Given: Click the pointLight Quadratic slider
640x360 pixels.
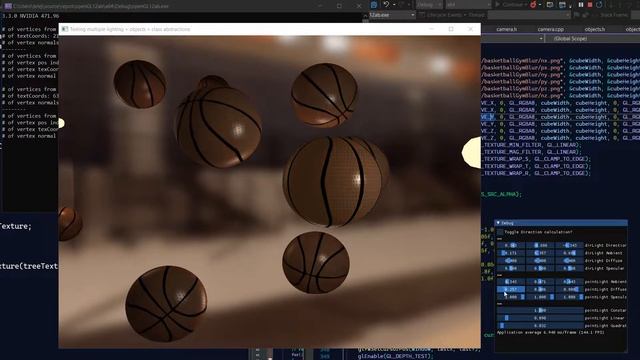Looking at the screenshot, I should coord(540,325).
